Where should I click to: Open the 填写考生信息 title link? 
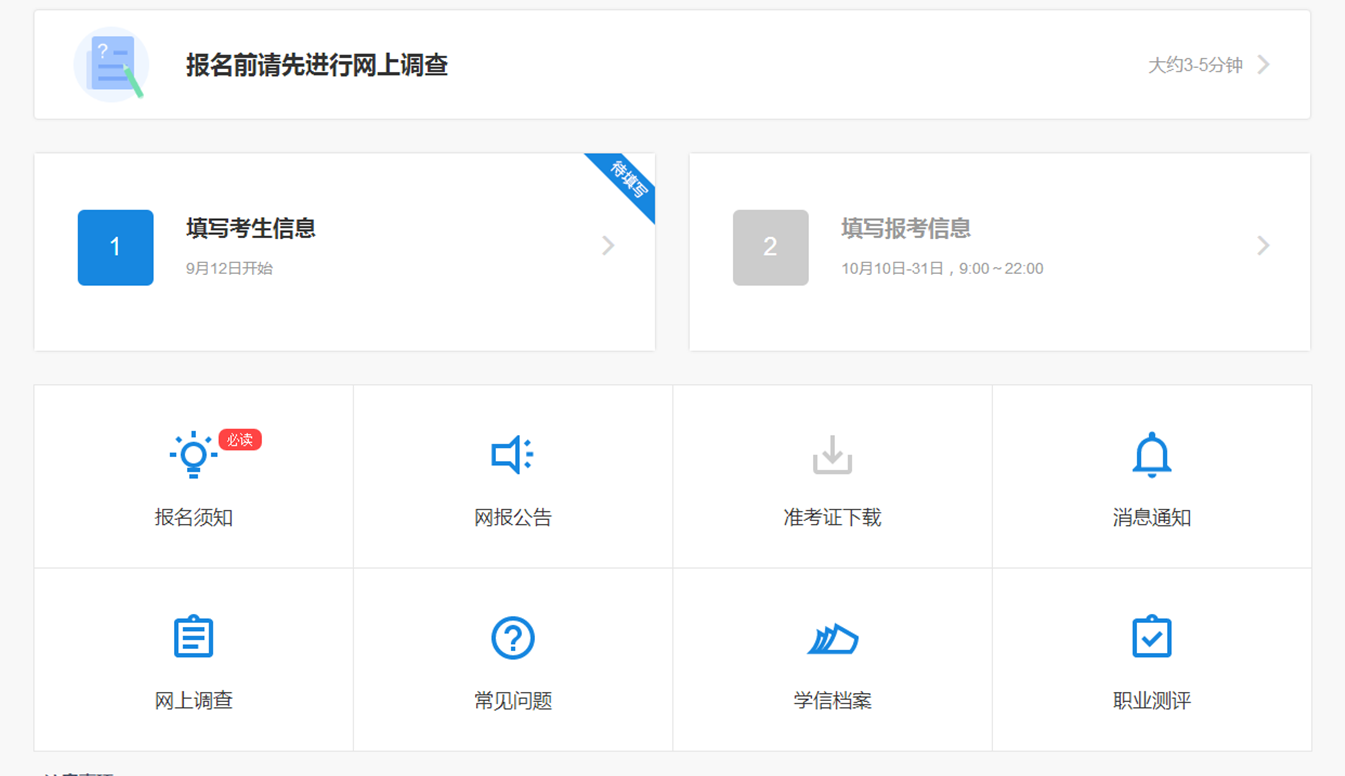pyautogui.click(x=251, y=229)
